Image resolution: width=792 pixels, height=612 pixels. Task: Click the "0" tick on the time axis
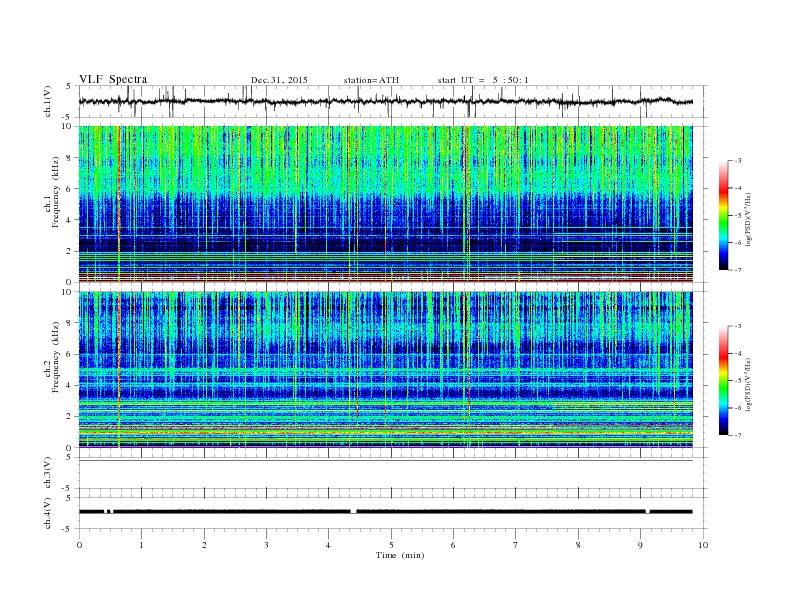point(79,545)
